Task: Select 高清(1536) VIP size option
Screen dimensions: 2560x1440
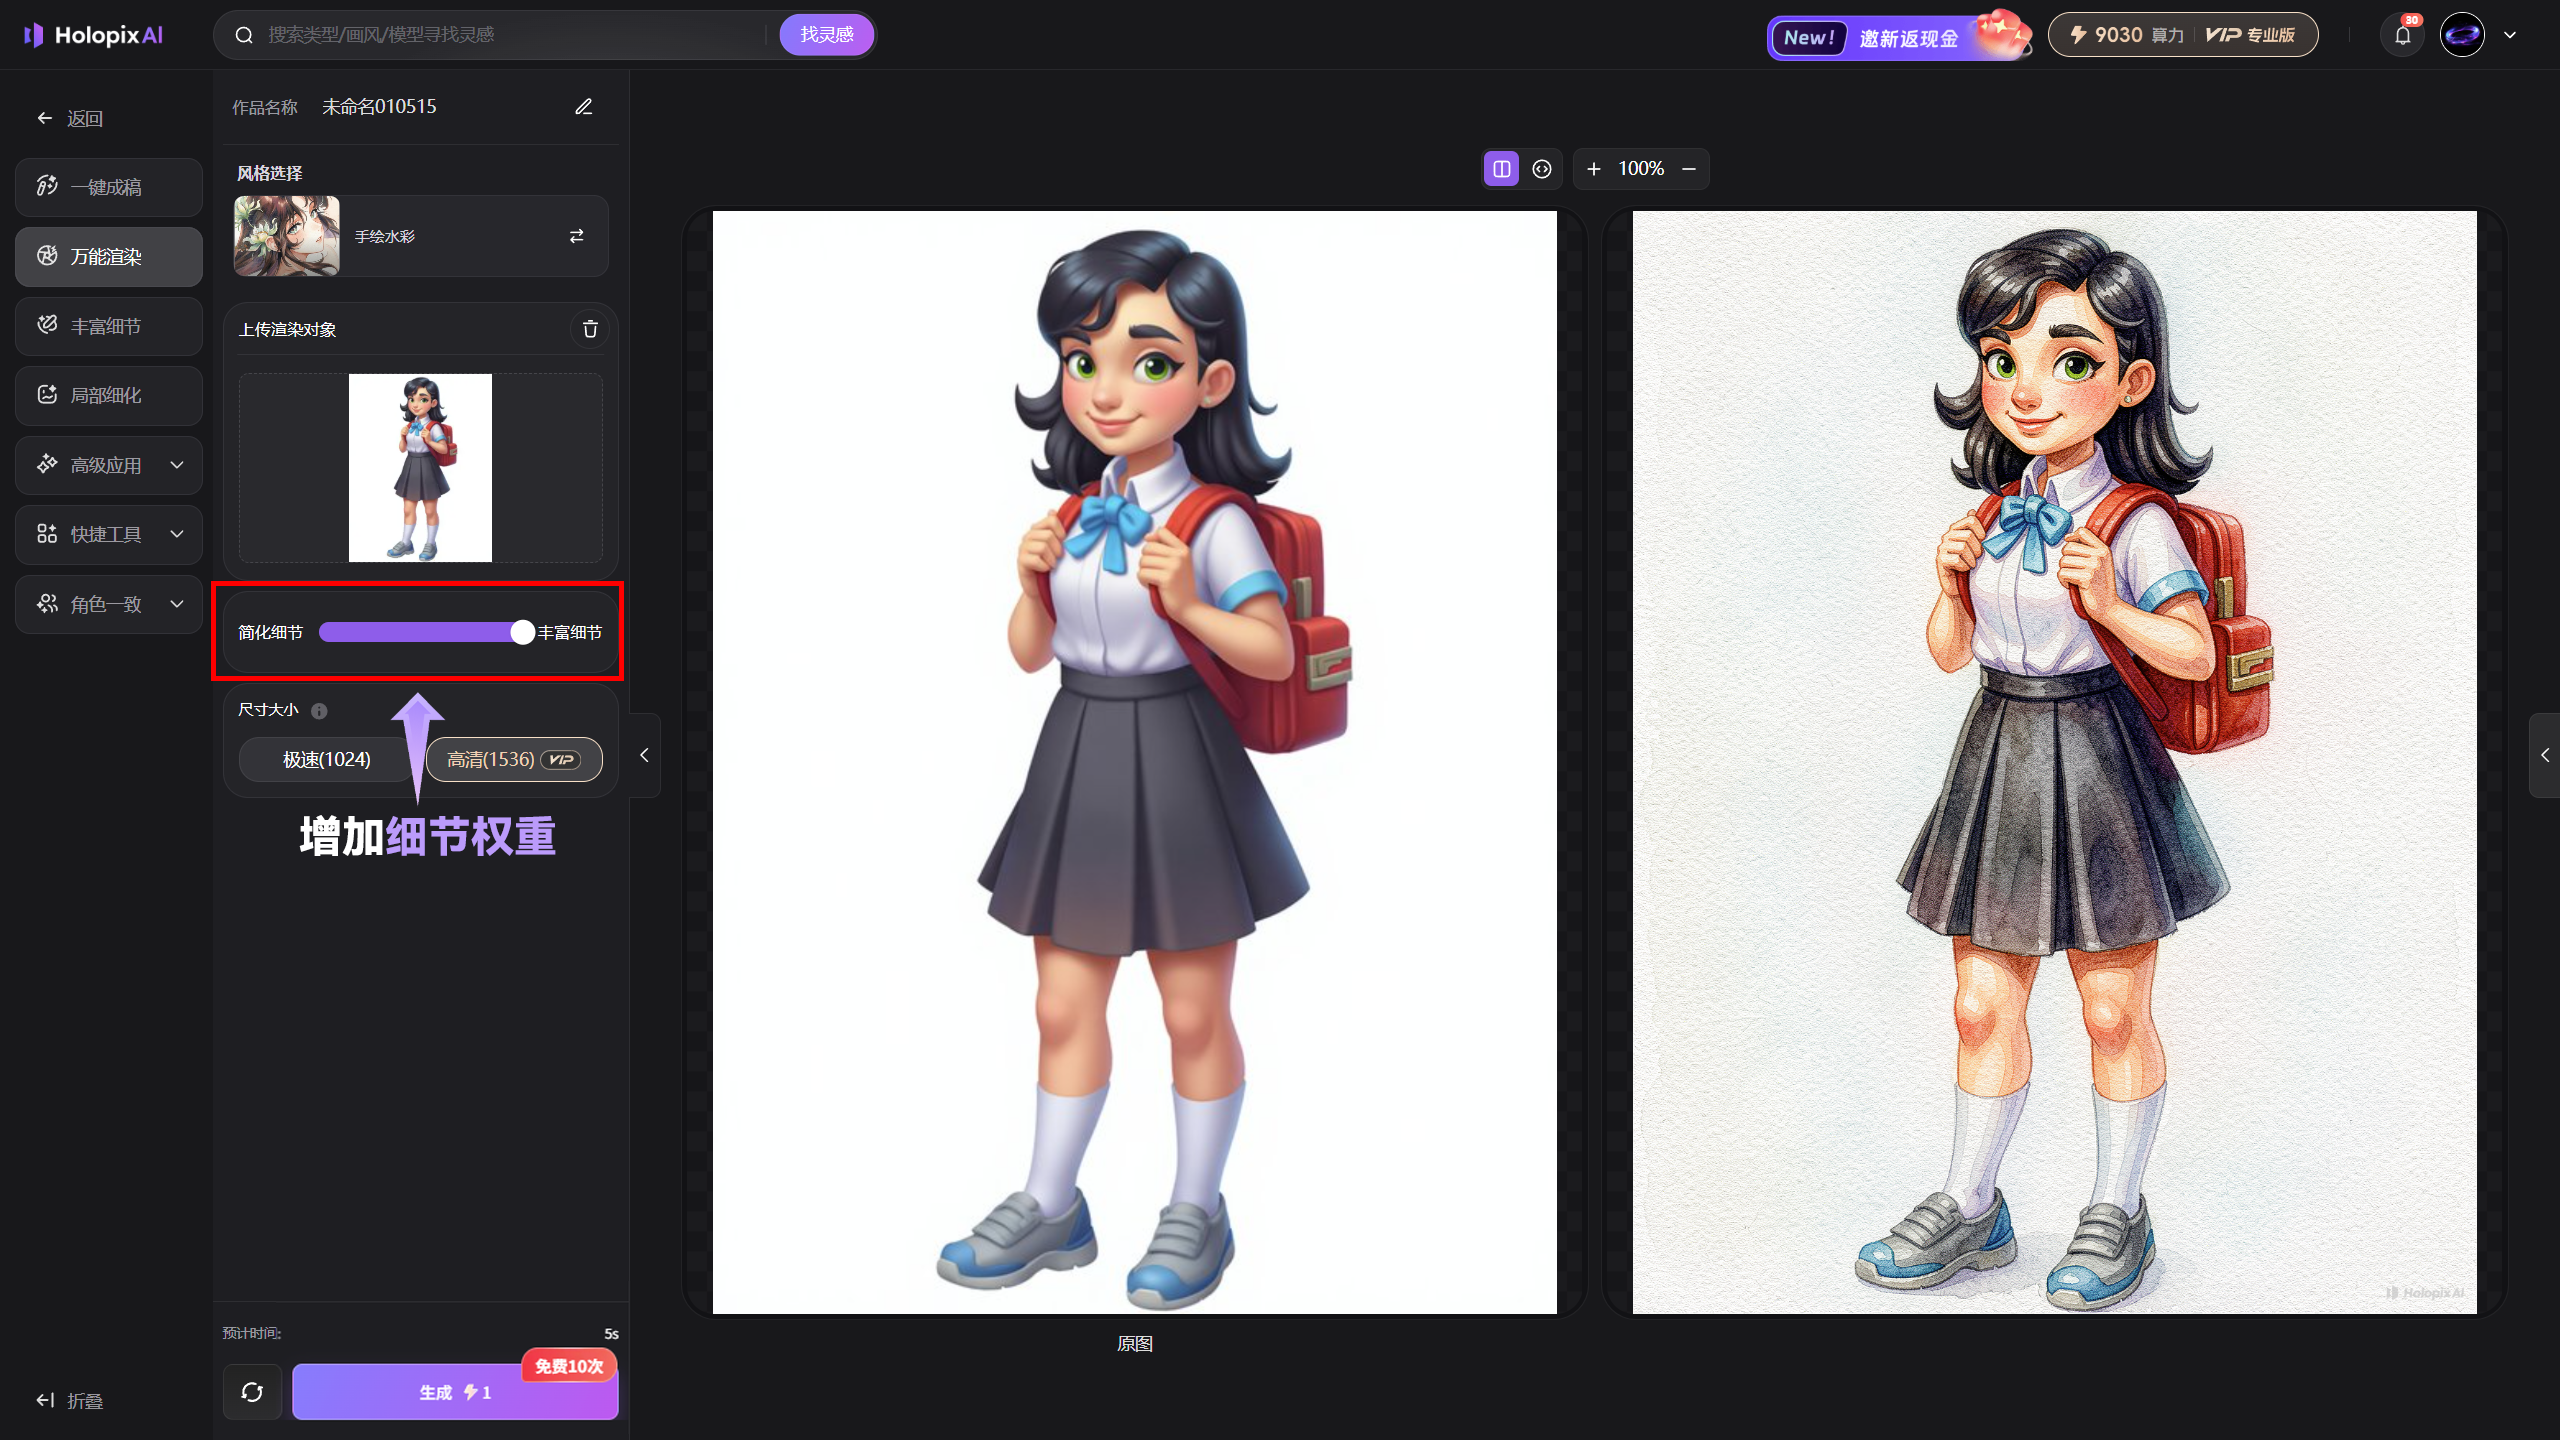Action: coord(513,760)
